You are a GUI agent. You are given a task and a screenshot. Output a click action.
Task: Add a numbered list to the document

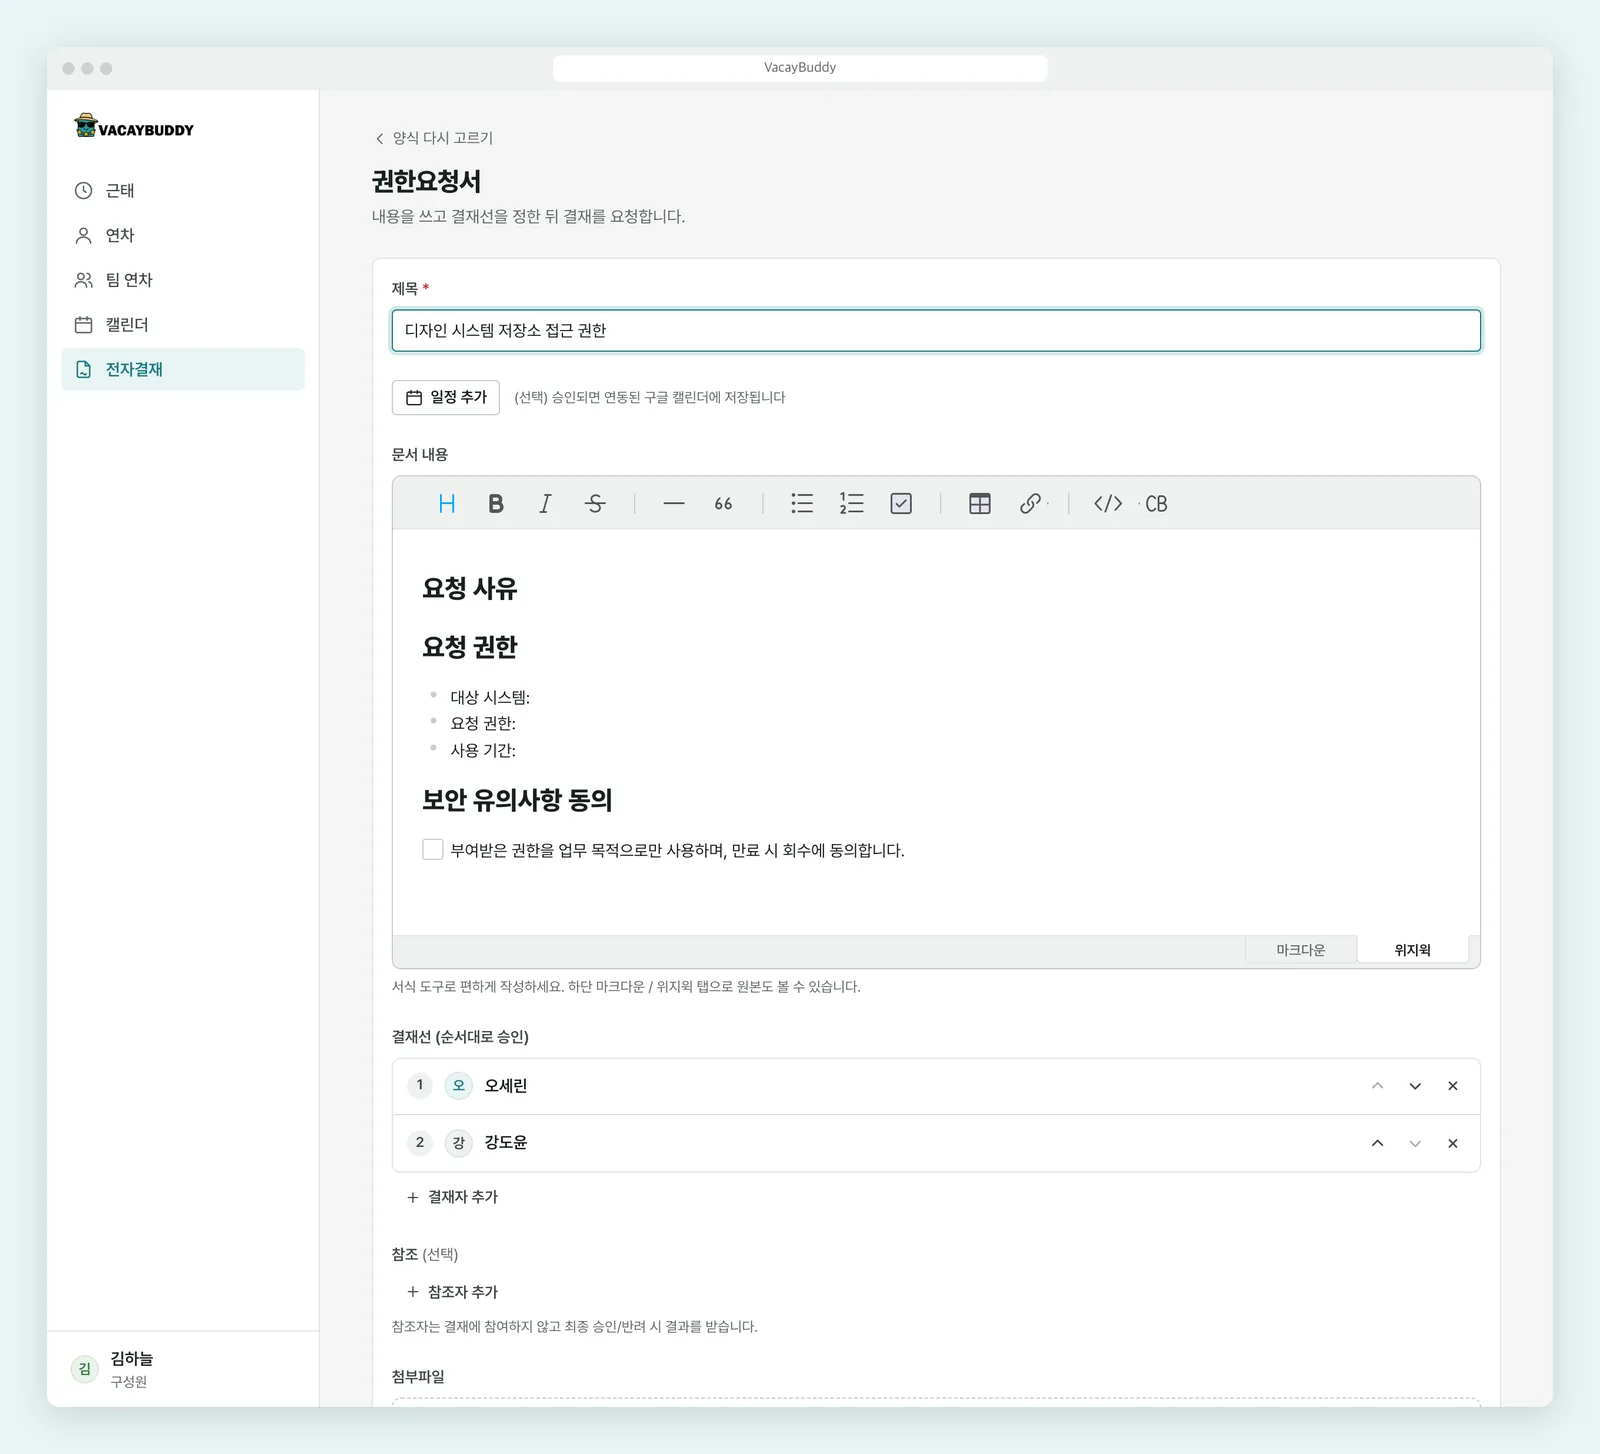coord(851,504)
